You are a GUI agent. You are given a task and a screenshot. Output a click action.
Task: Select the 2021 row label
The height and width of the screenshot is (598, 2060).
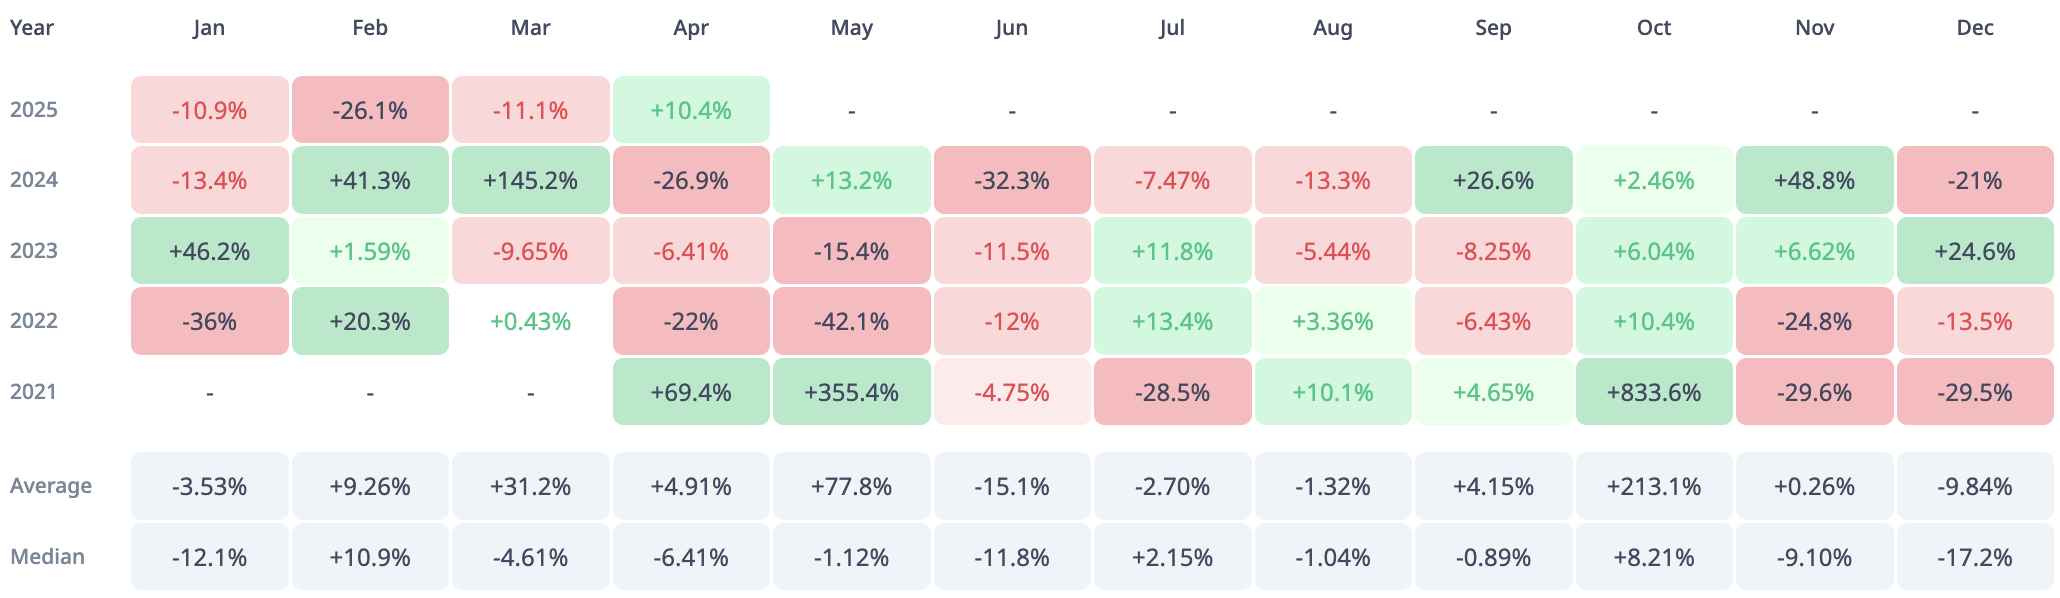34,392
